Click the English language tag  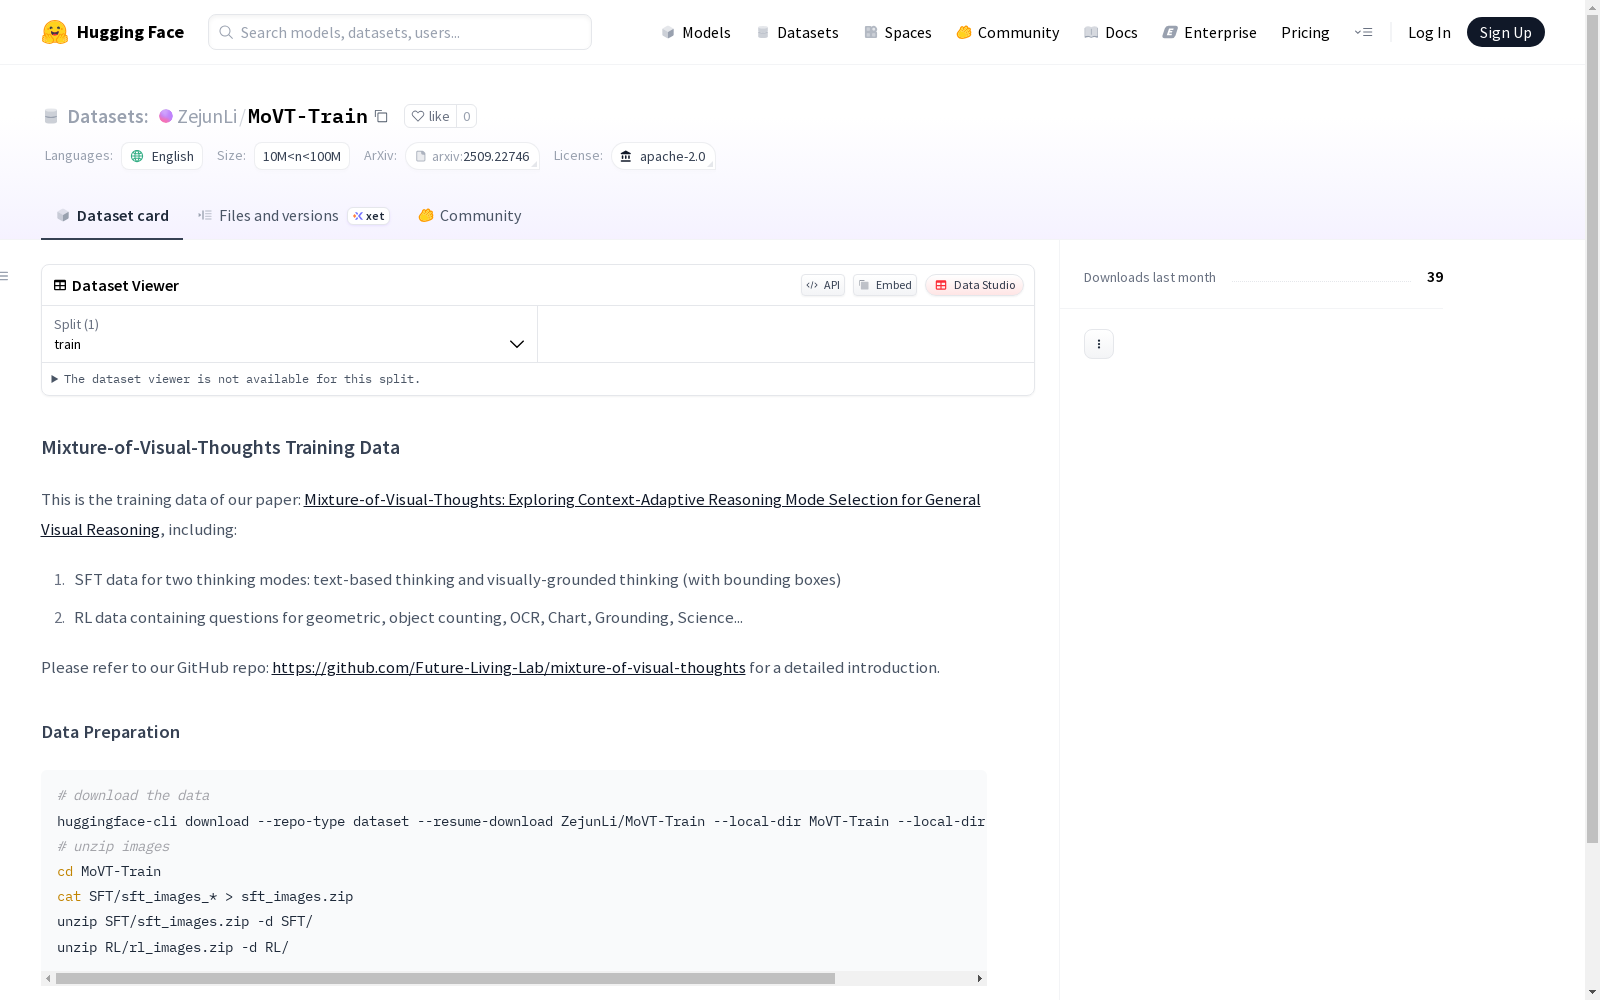click(x=162, y=156)
